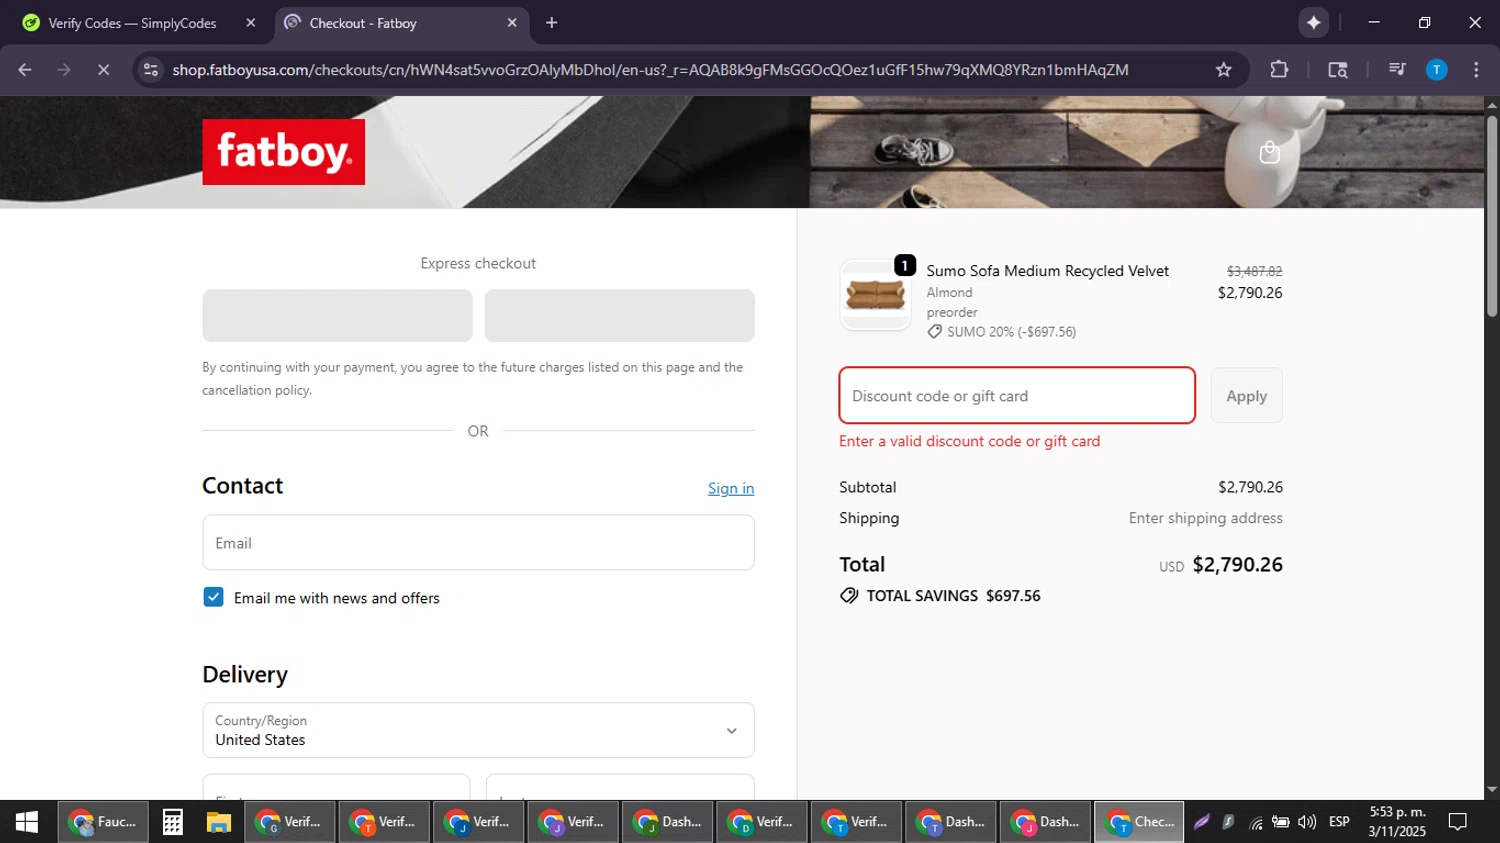Image resolution: width=1500 pixels, height=843 pixels.
Task: Click the SUMO 20% (-$697.56) discount text
Action: tap(1012, 332)
